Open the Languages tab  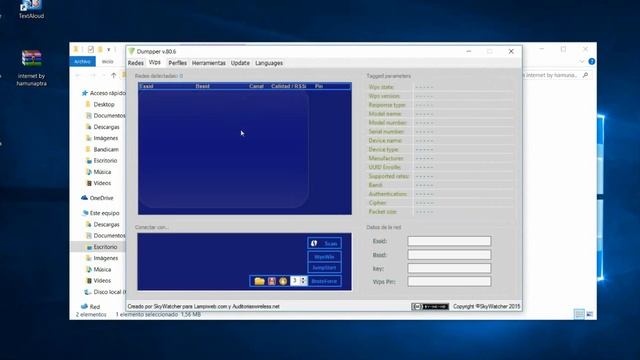pos(269,63)
